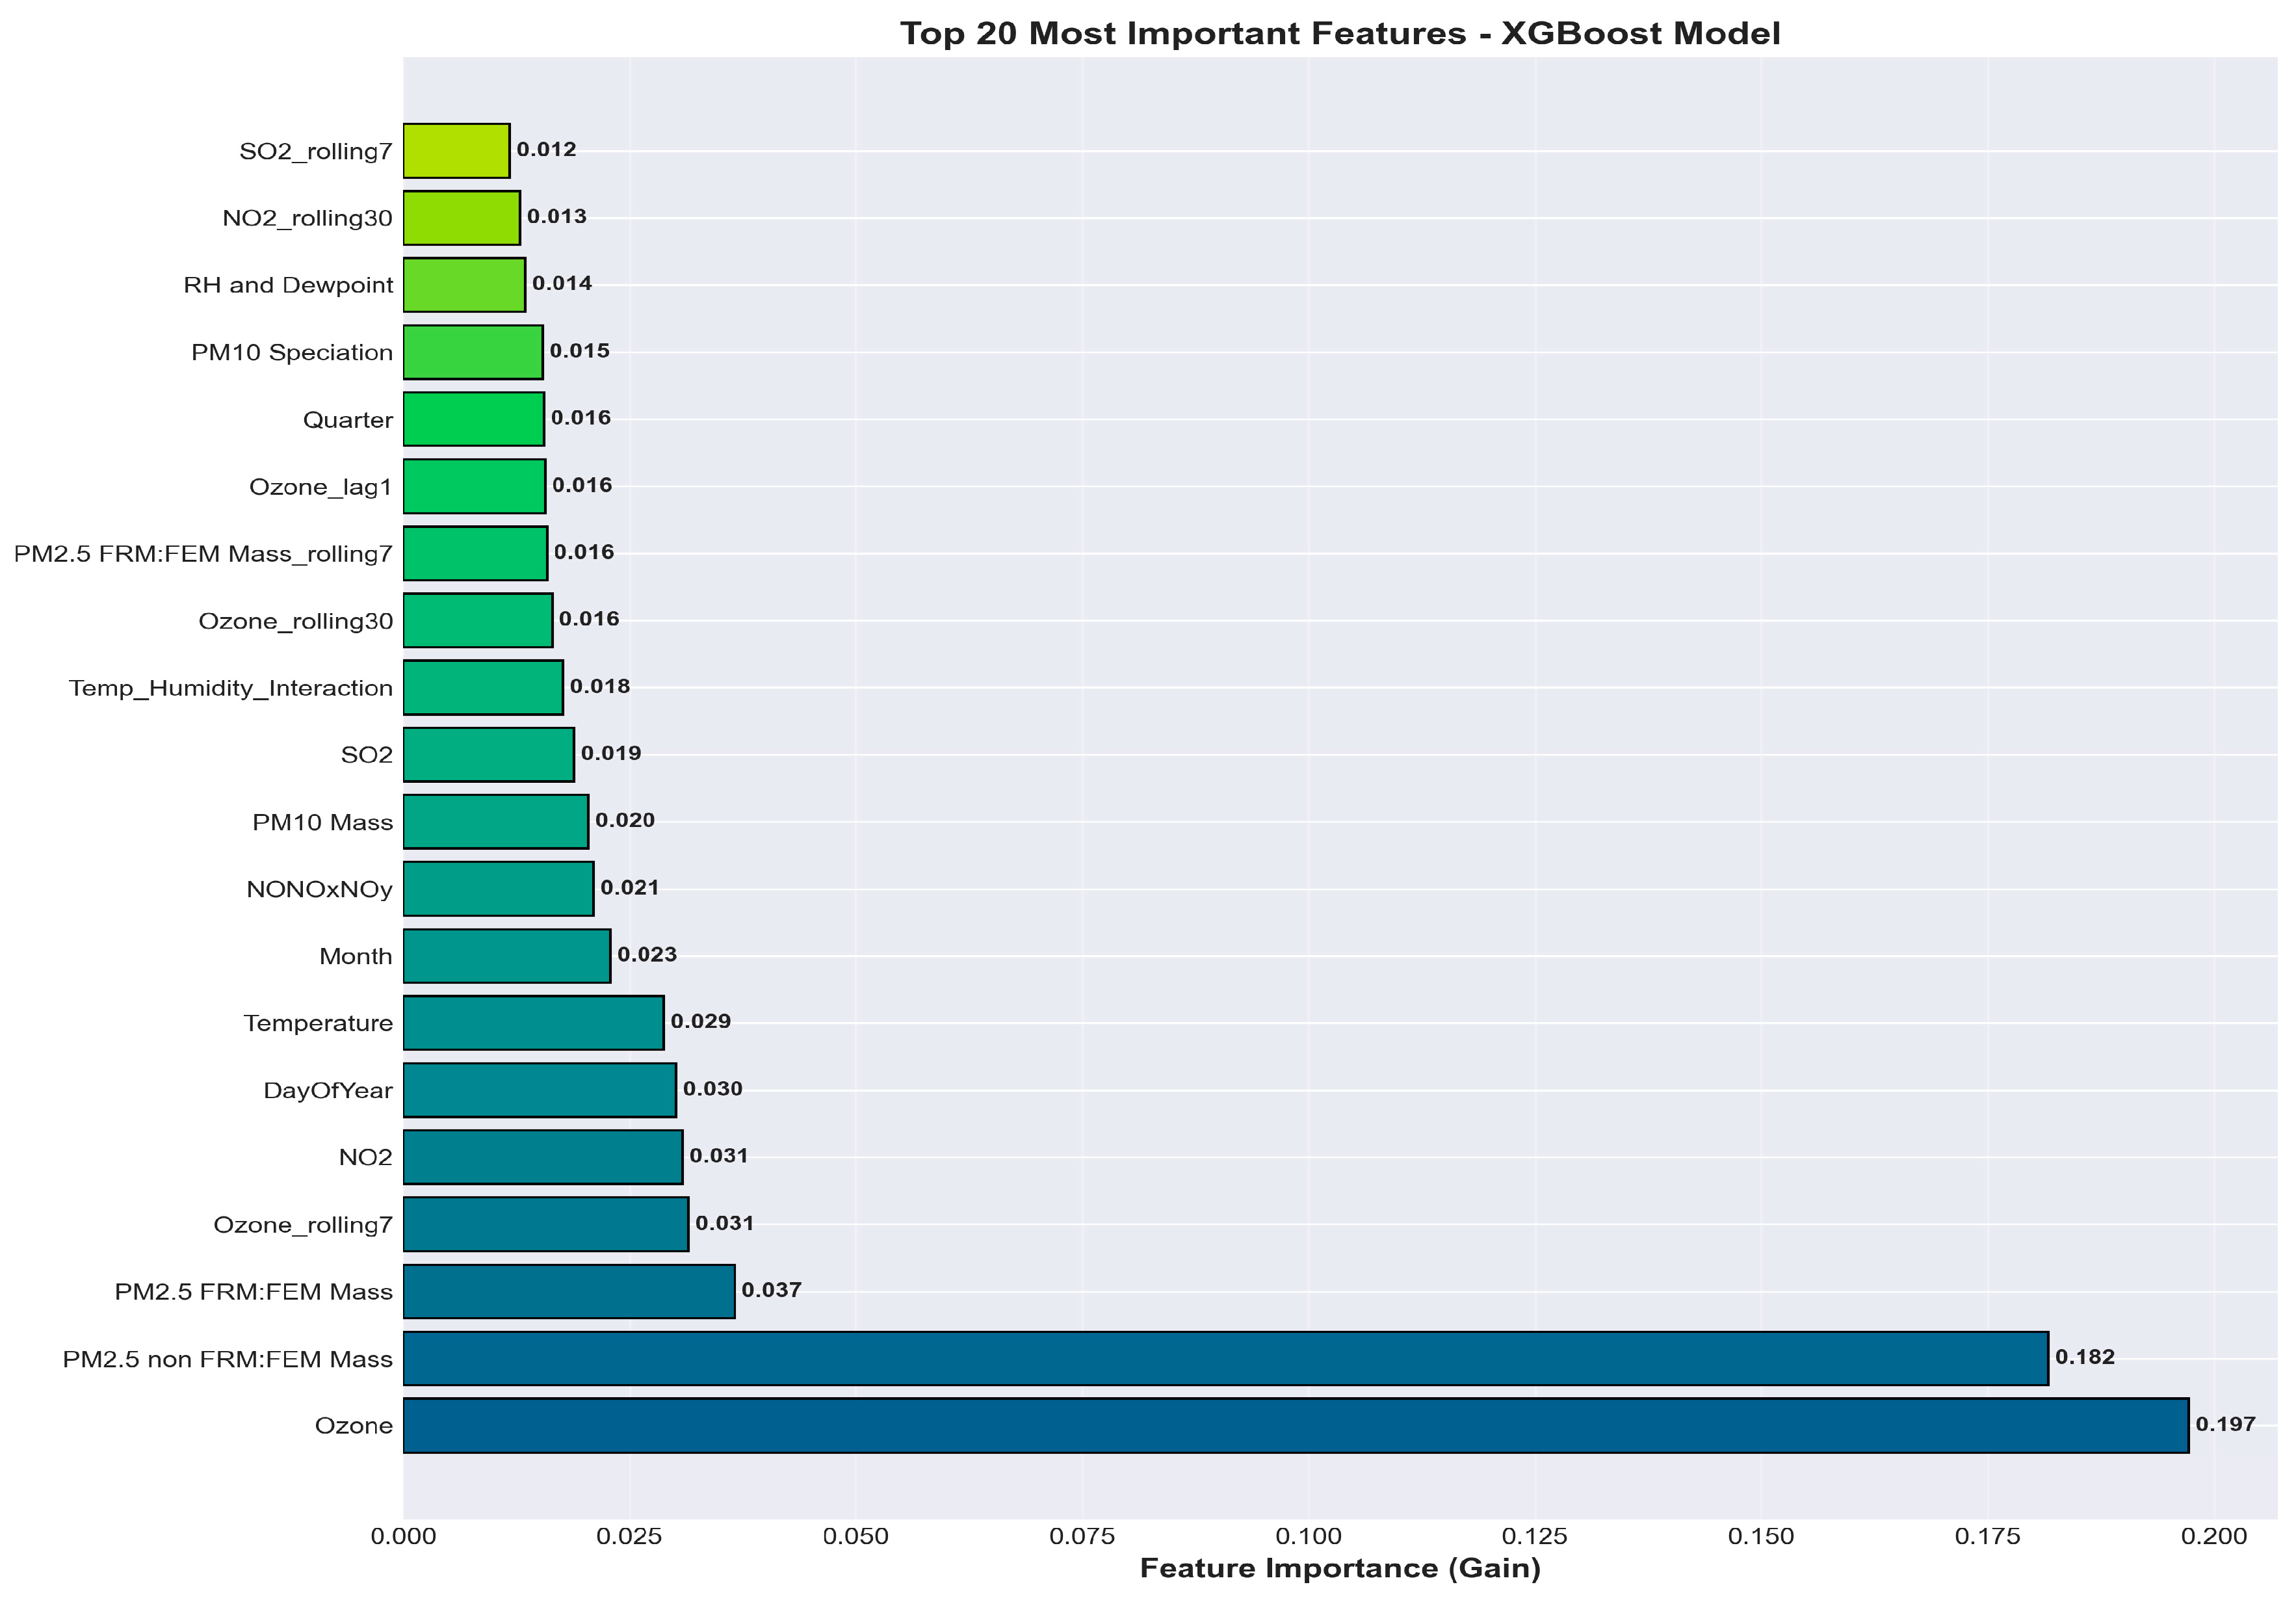This screenshot has width=2296, height=1602.
Task: Click the NO2_rolling30 bar
Action: pos(461,218)
